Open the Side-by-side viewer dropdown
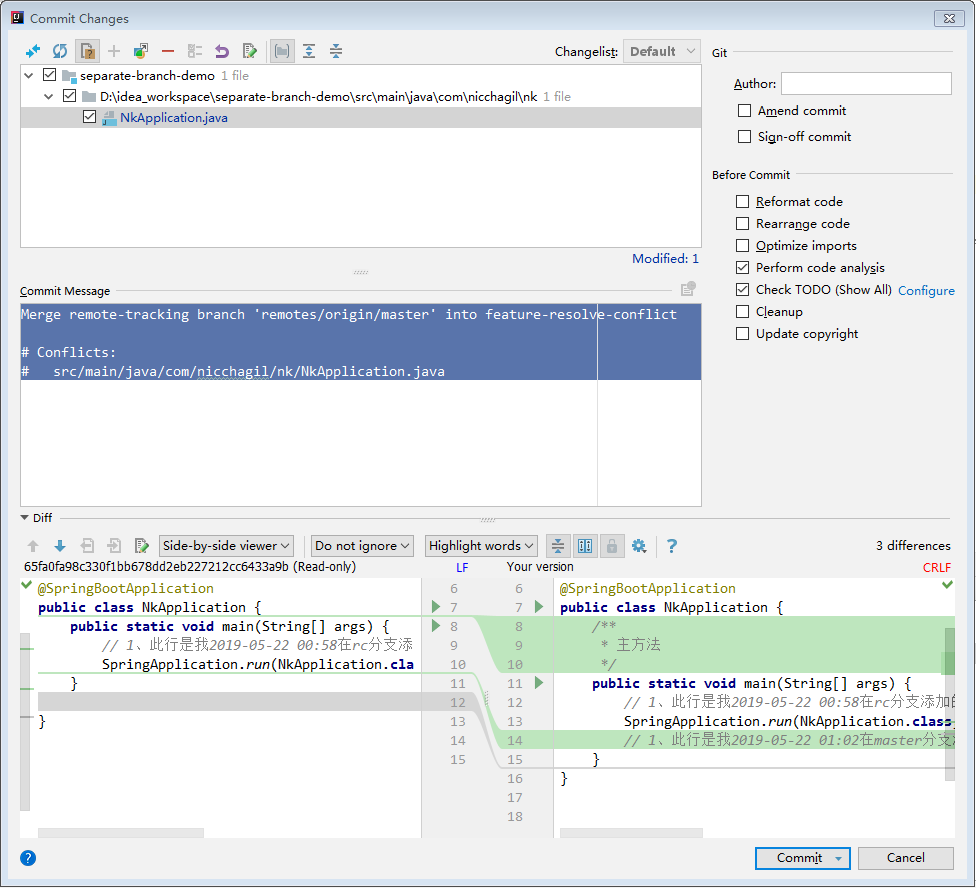 [x=227, y=546]
